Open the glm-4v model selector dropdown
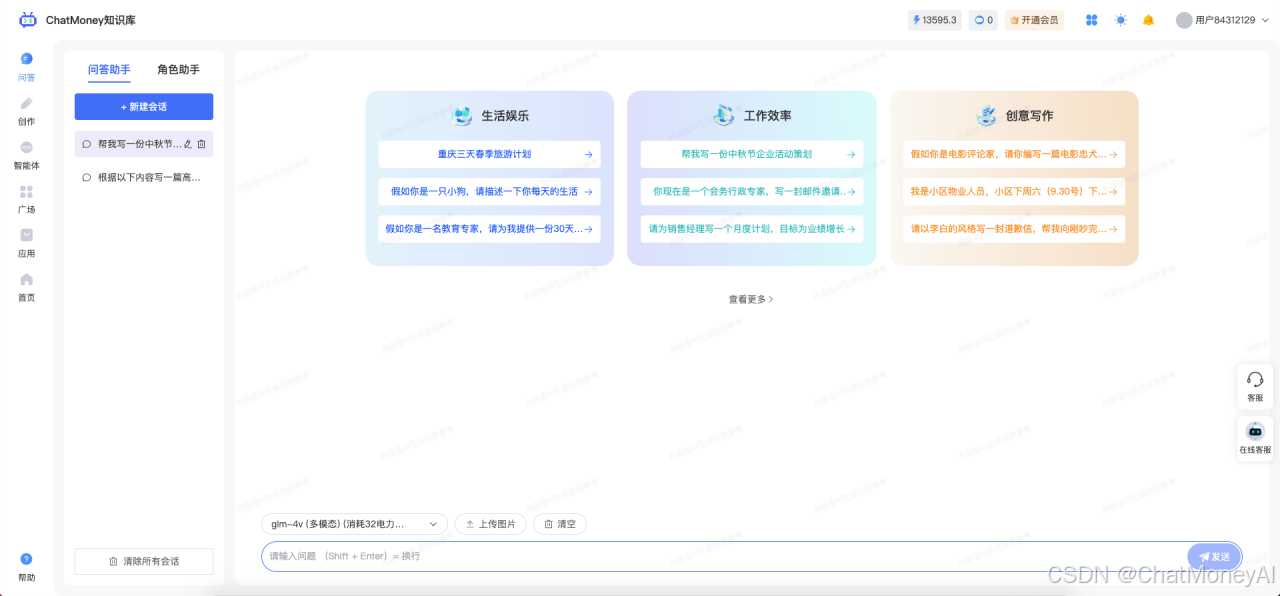 pyautogui.click(x=353, y=523)
